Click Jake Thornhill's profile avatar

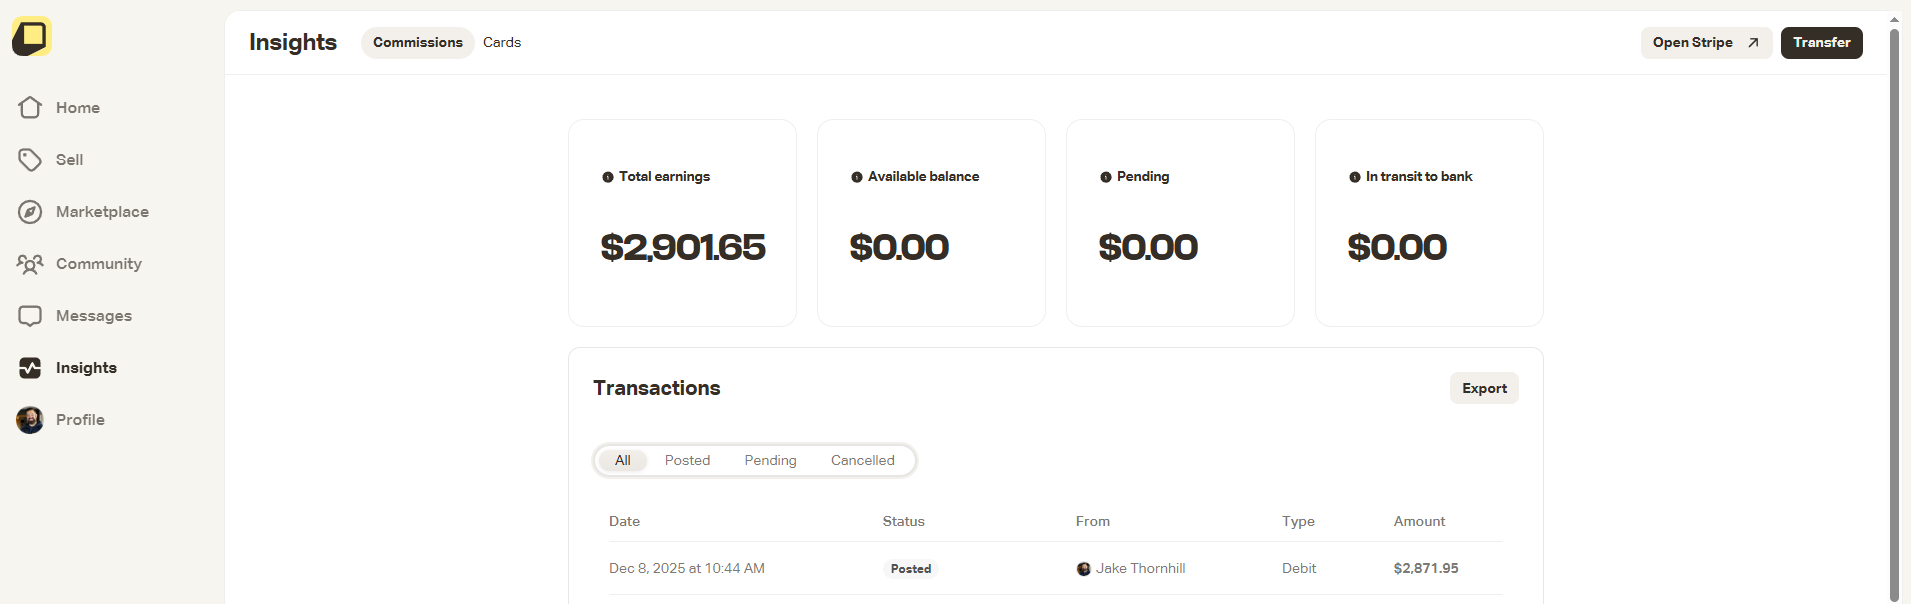coord(1084,568)
